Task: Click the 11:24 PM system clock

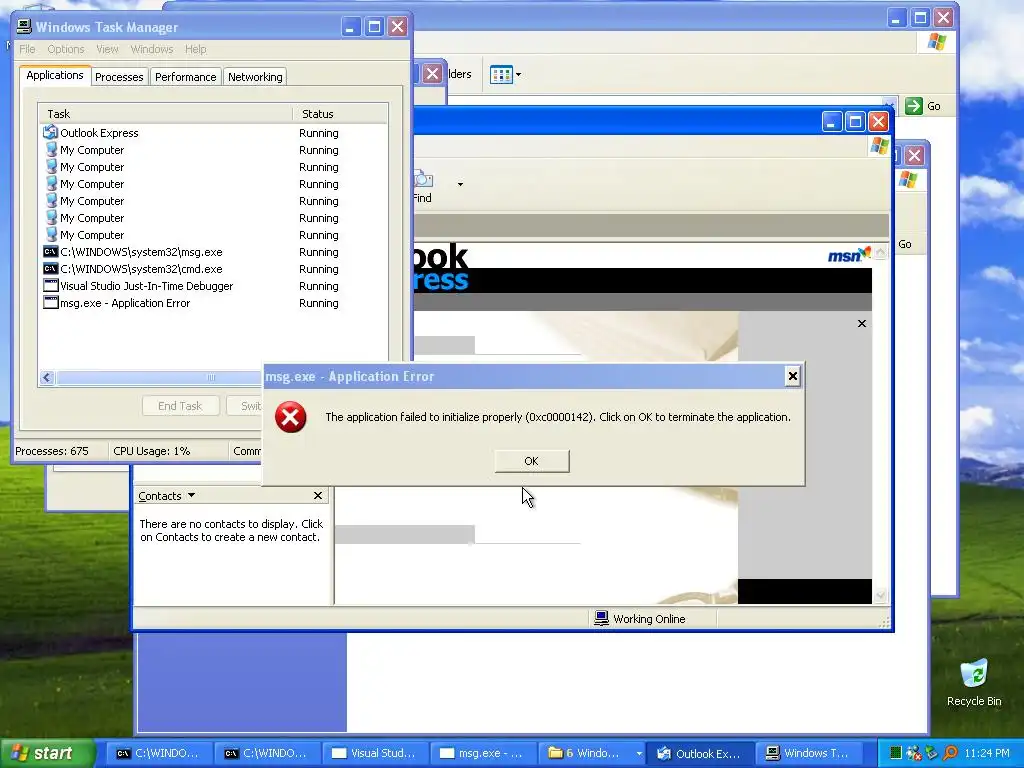Action: click(987, 753)
